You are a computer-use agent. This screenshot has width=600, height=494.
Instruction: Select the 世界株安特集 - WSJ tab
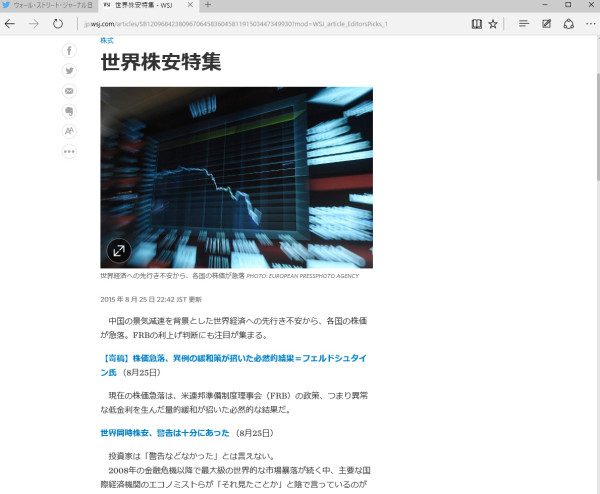(x=143, y=5)
